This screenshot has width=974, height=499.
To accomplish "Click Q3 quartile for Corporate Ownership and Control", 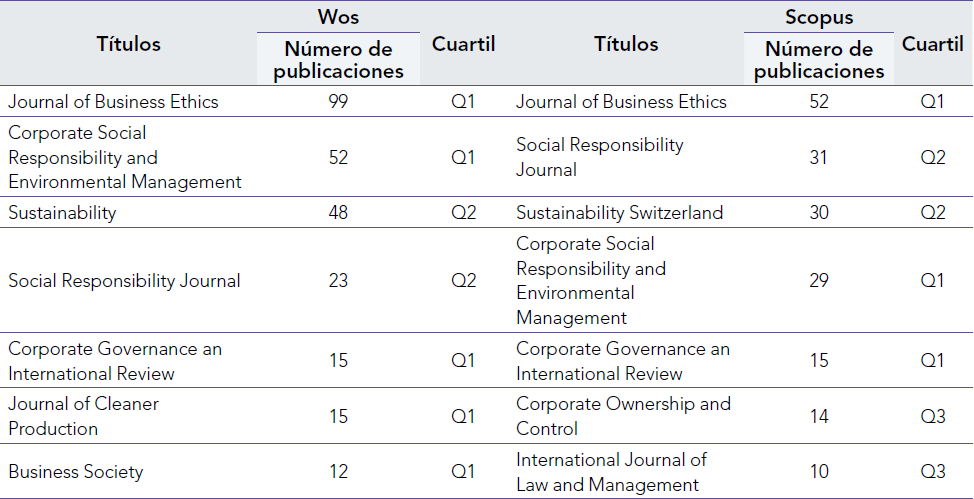I will [932, 416].
